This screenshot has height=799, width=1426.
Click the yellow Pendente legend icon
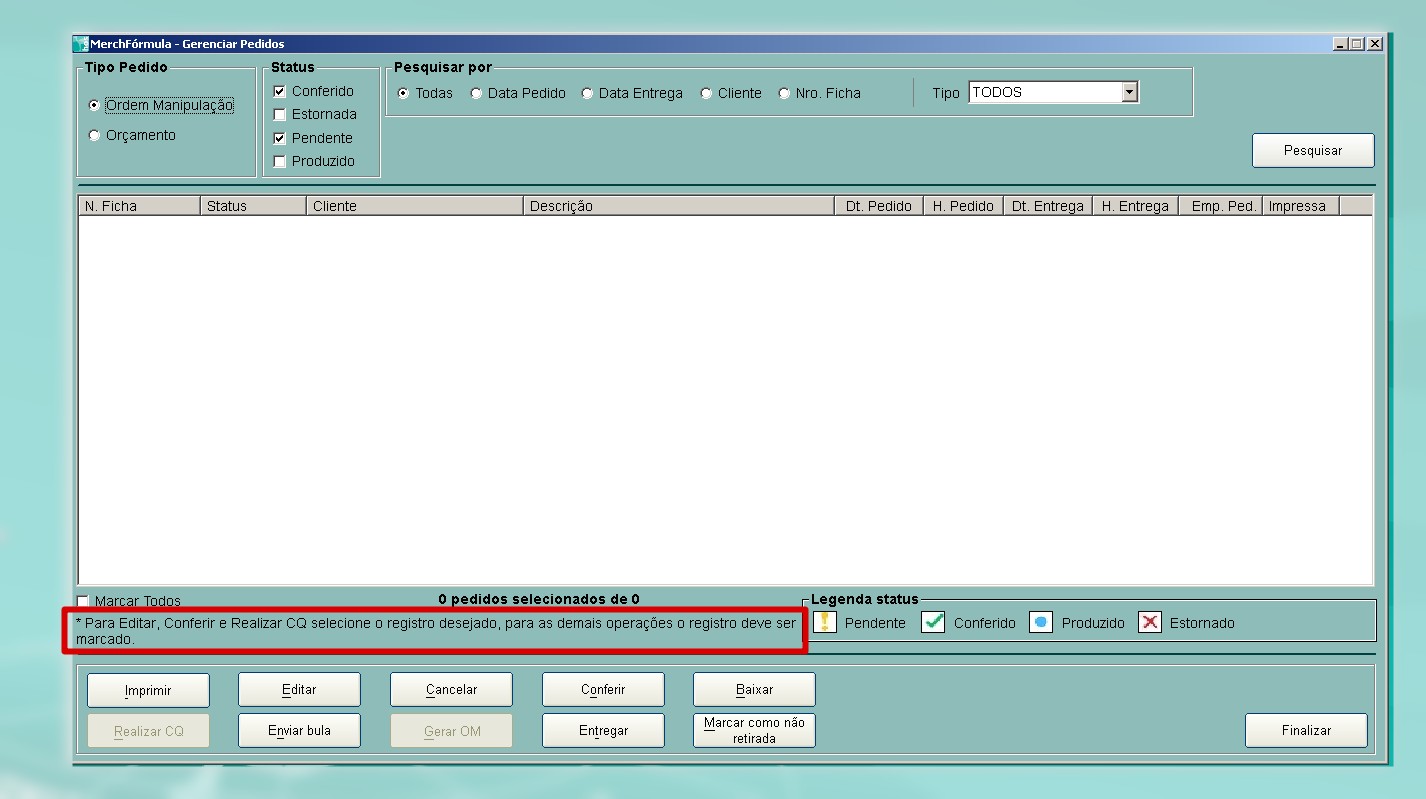[x=824, y=623]
